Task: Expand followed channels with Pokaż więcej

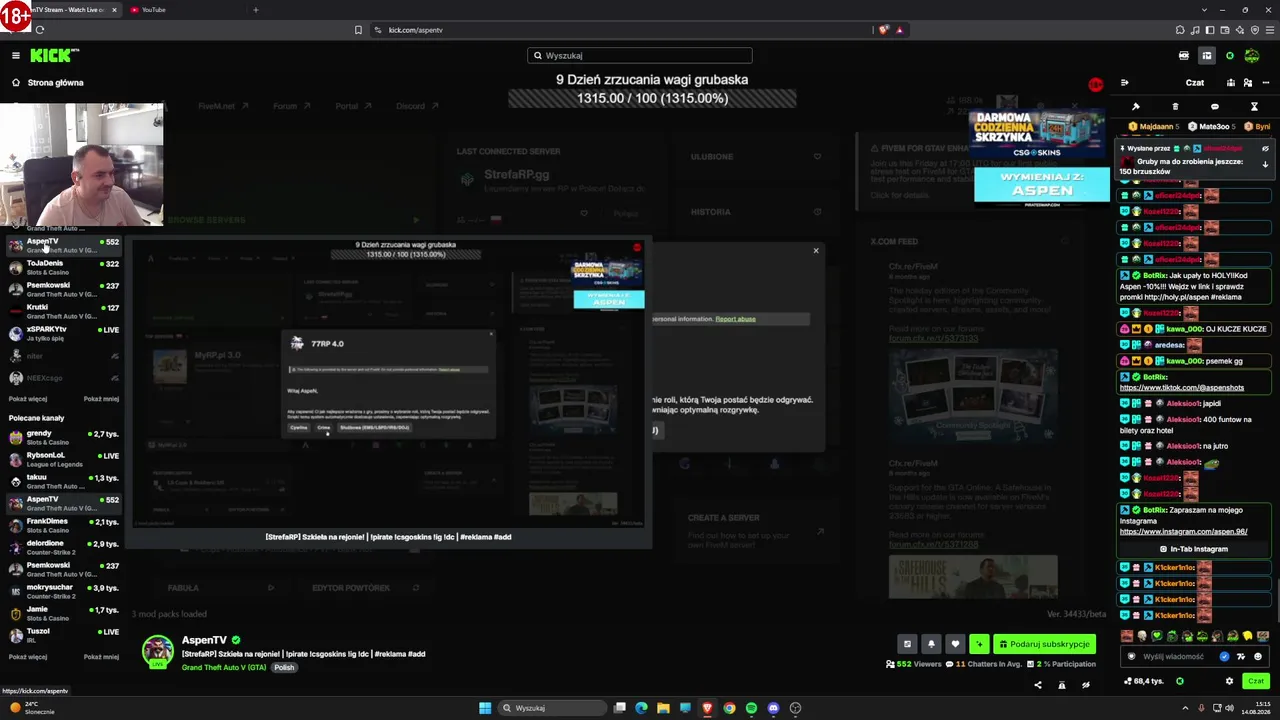Action: pos(28,399)
